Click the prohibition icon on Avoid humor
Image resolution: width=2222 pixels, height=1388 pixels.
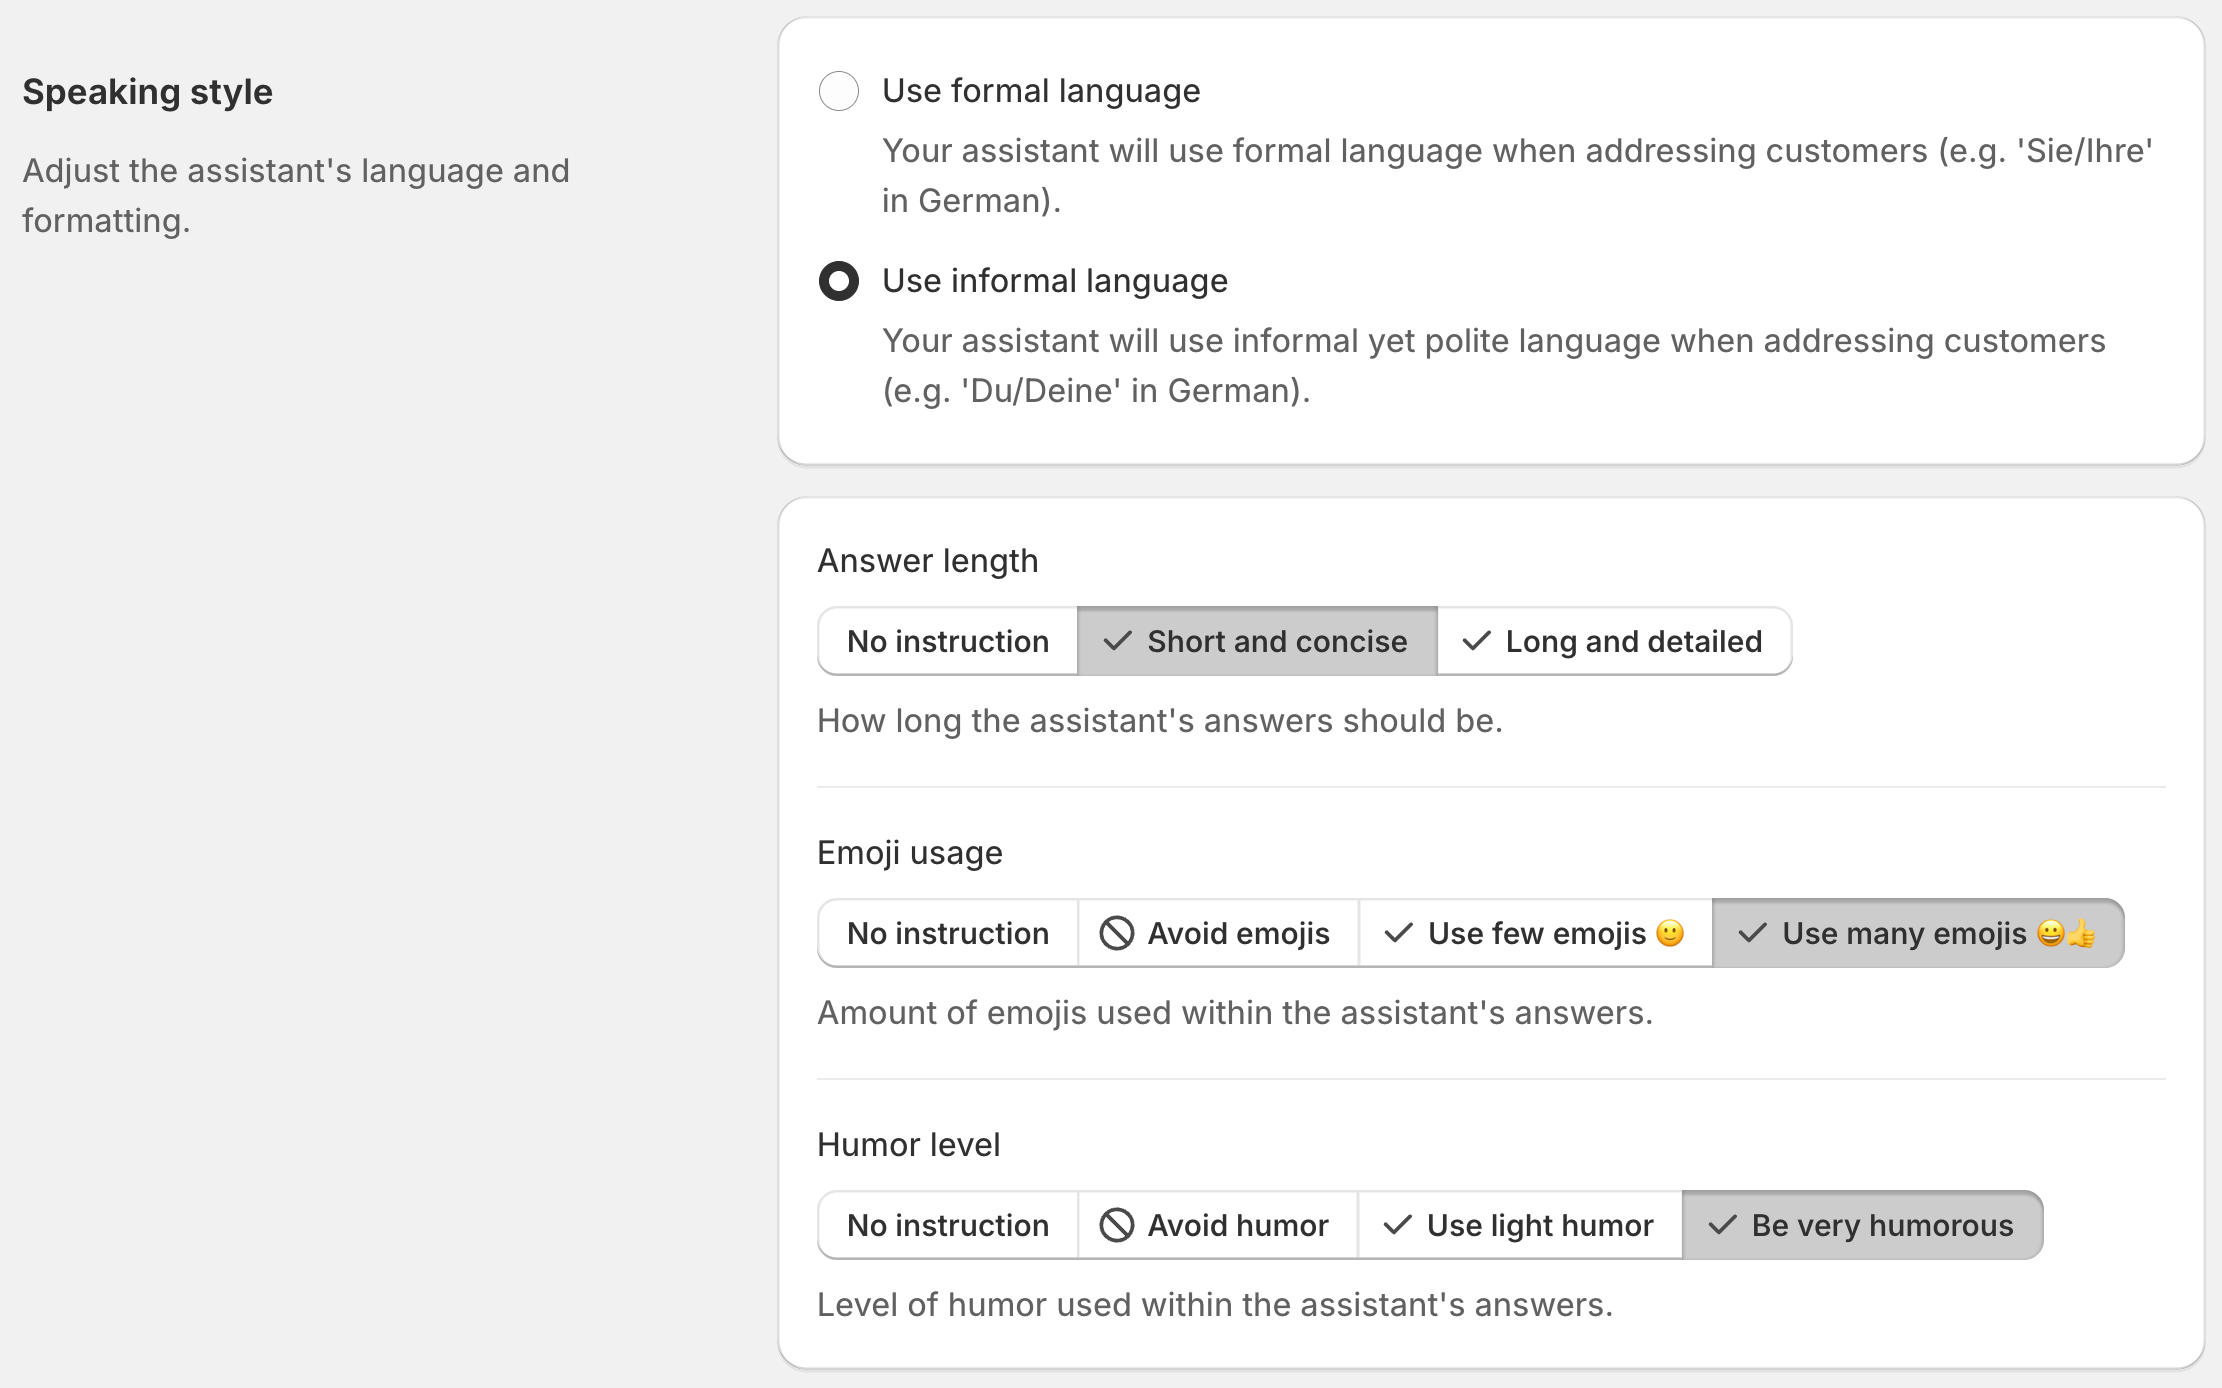pos(1117,1225)
